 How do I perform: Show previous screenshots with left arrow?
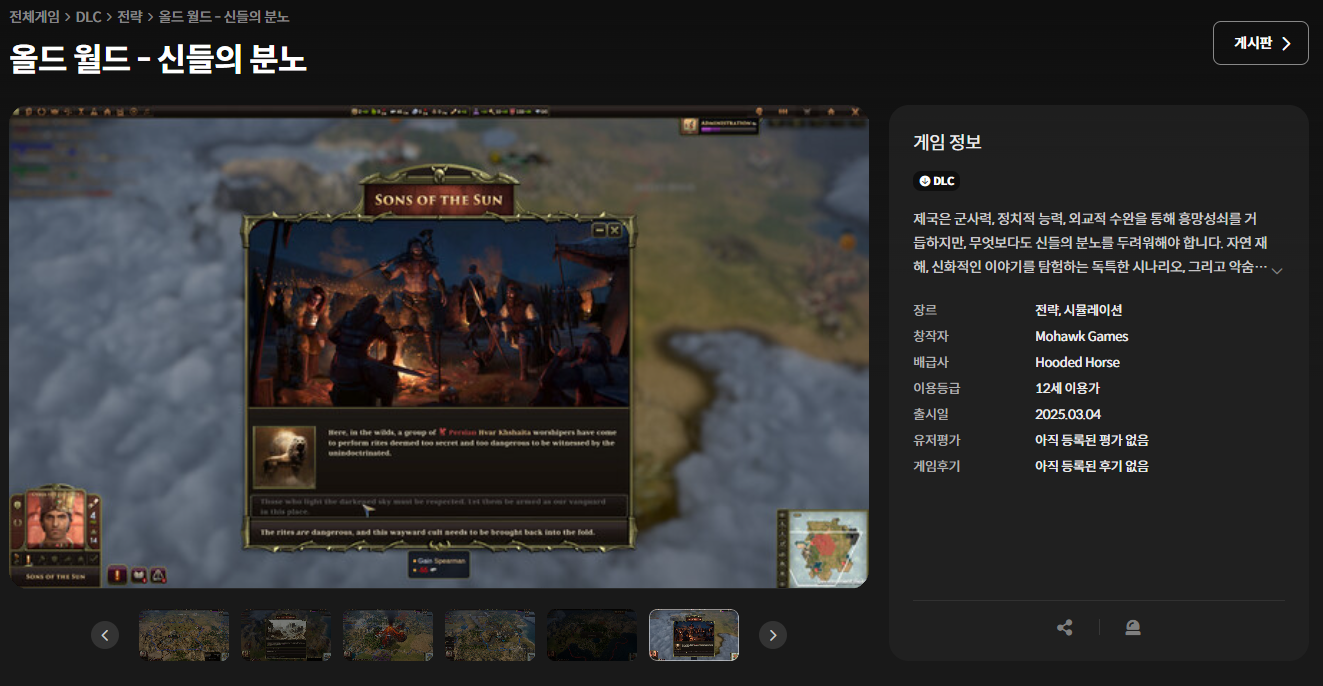pyautogui.click(x=105, y=635)
